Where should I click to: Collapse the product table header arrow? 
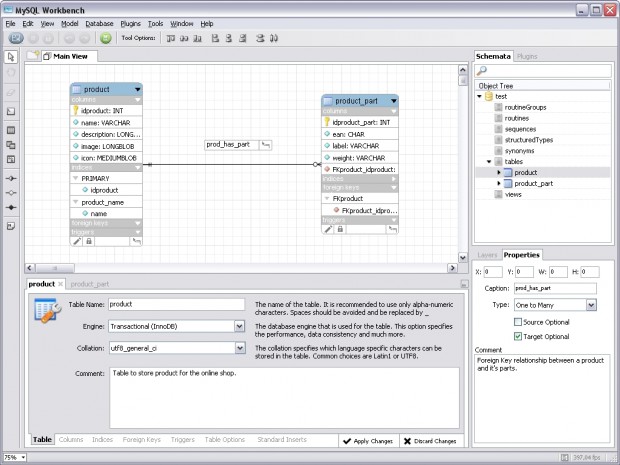[x=137, y=90]
